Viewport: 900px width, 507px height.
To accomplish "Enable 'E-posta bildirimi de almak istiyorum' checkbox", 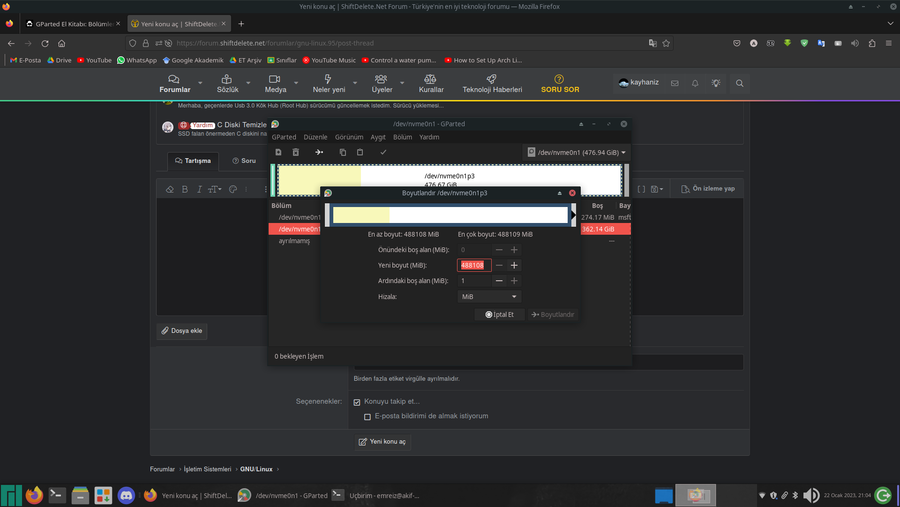I will (367, 416).
